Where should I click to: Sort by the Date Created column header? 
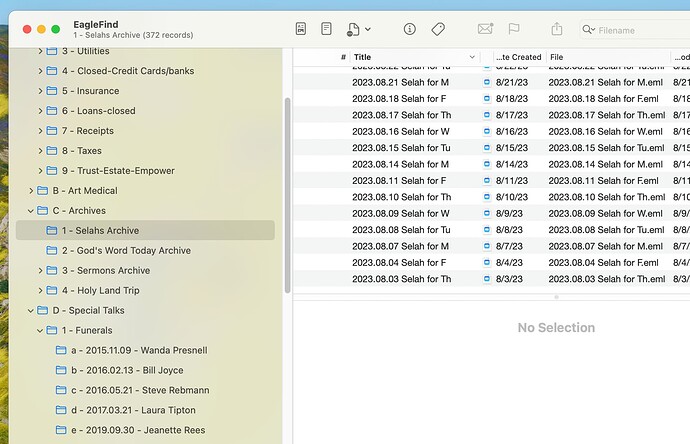519,57
